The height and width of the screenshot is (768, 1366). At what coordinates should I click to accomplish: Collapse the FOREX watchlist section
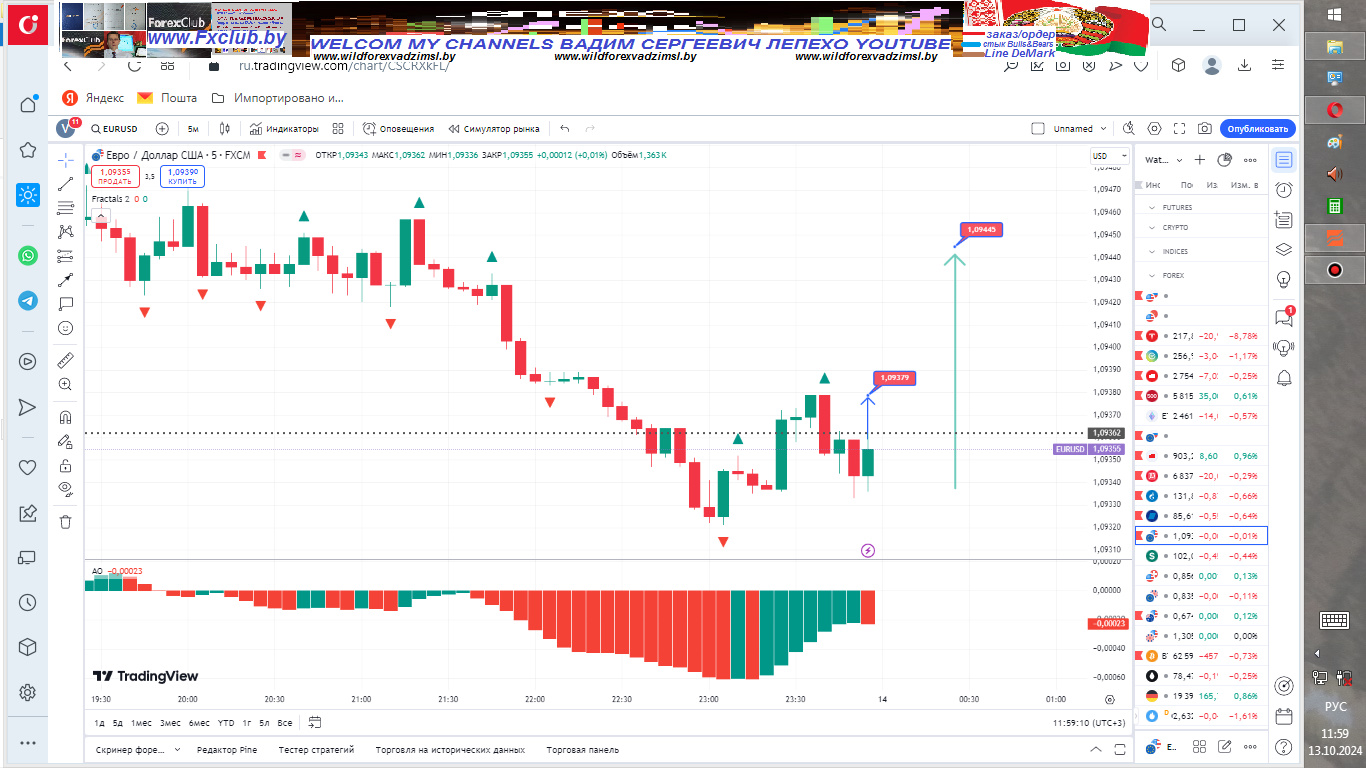coord(1152,275)
